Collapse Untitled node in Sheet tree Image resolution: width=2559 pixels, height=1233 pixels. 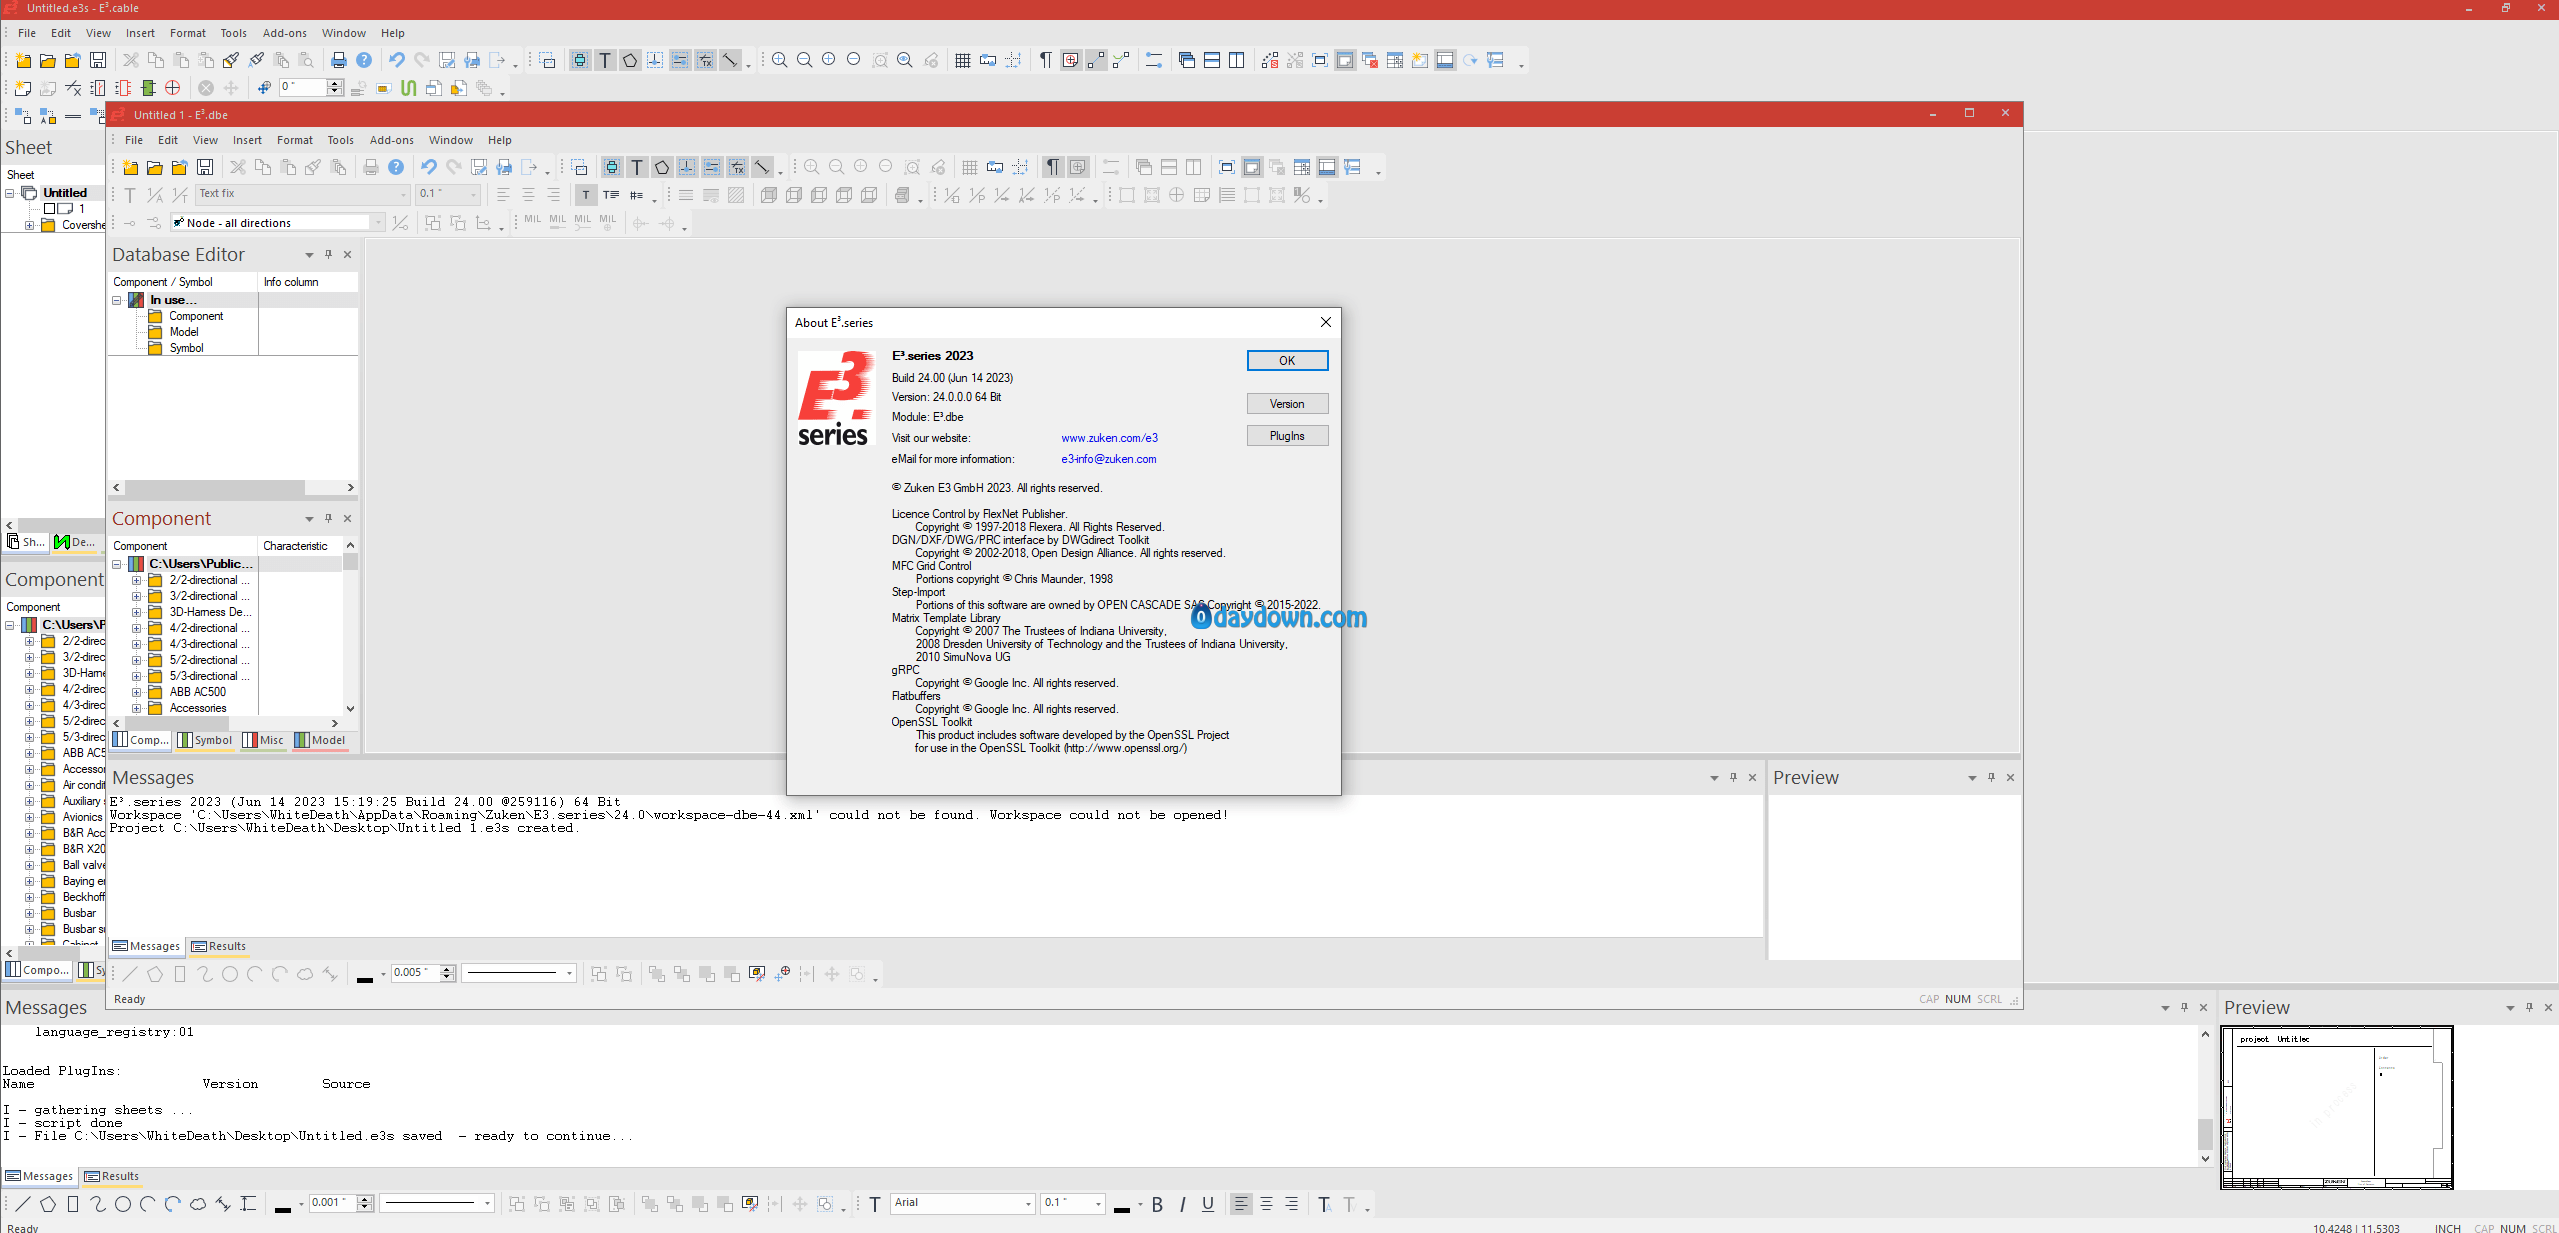coord(10,193)
